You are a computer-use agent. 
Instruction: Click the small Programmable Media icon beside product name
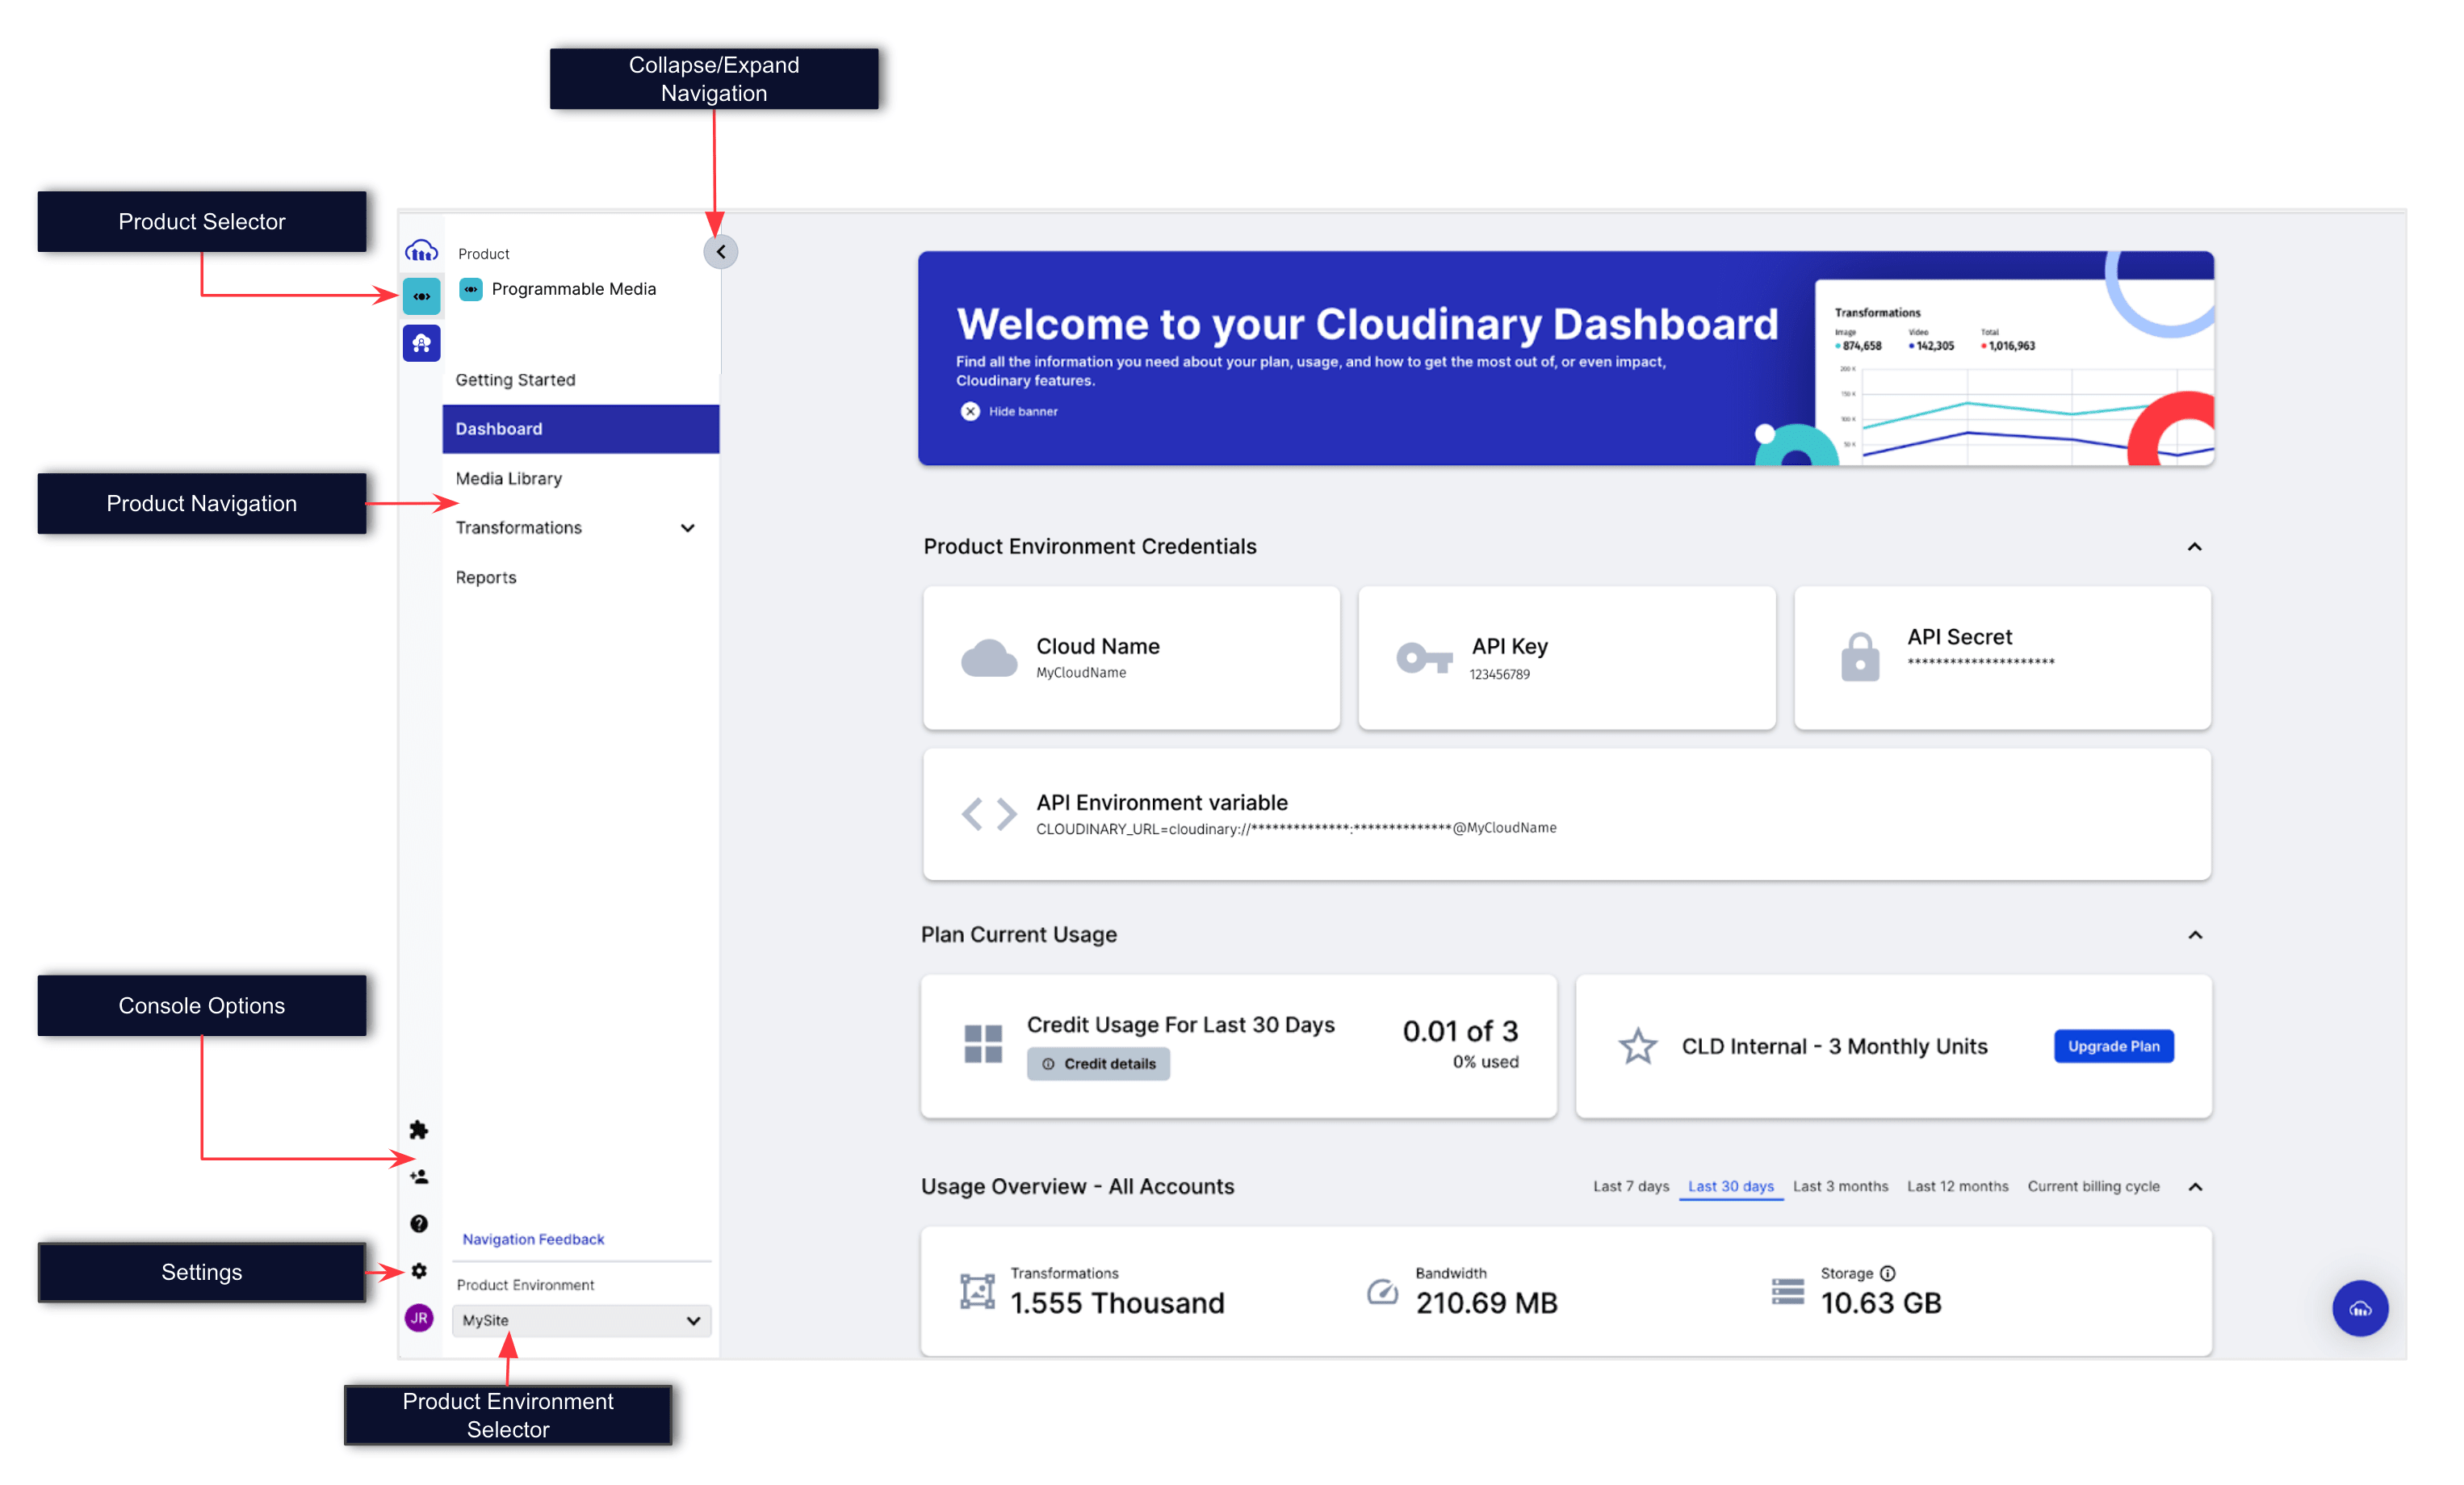[x=470, y=289]
